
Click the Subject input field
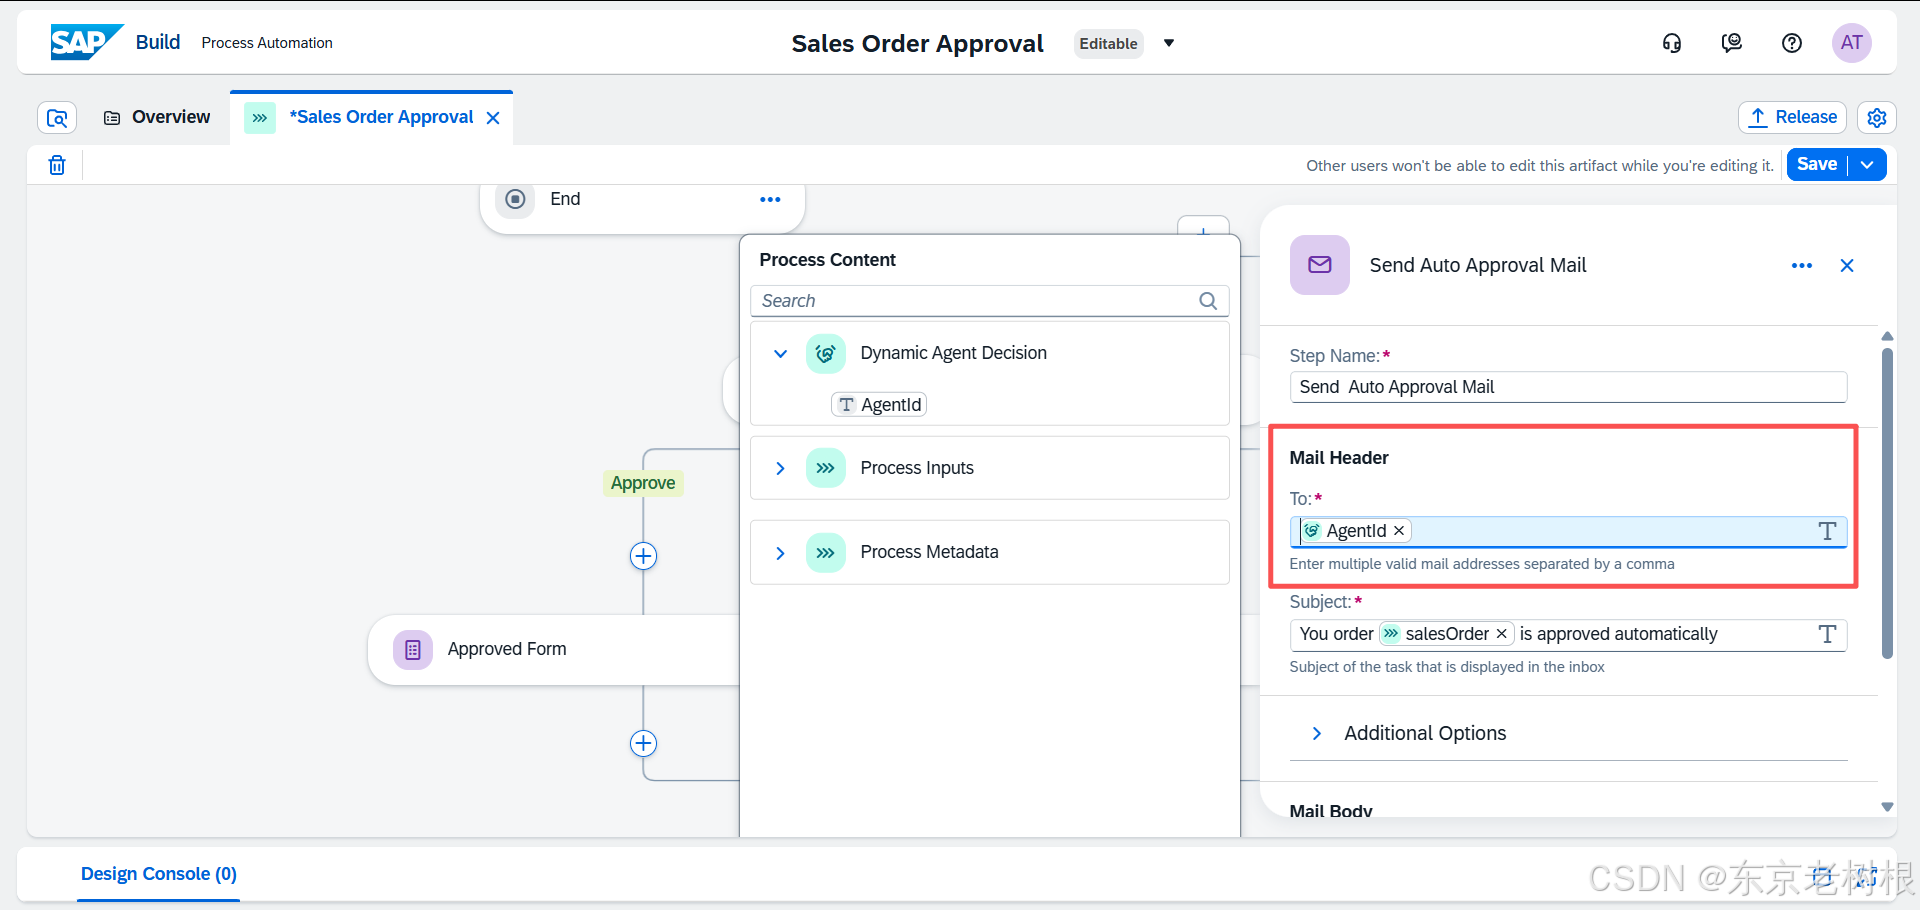coord(1567,634)
